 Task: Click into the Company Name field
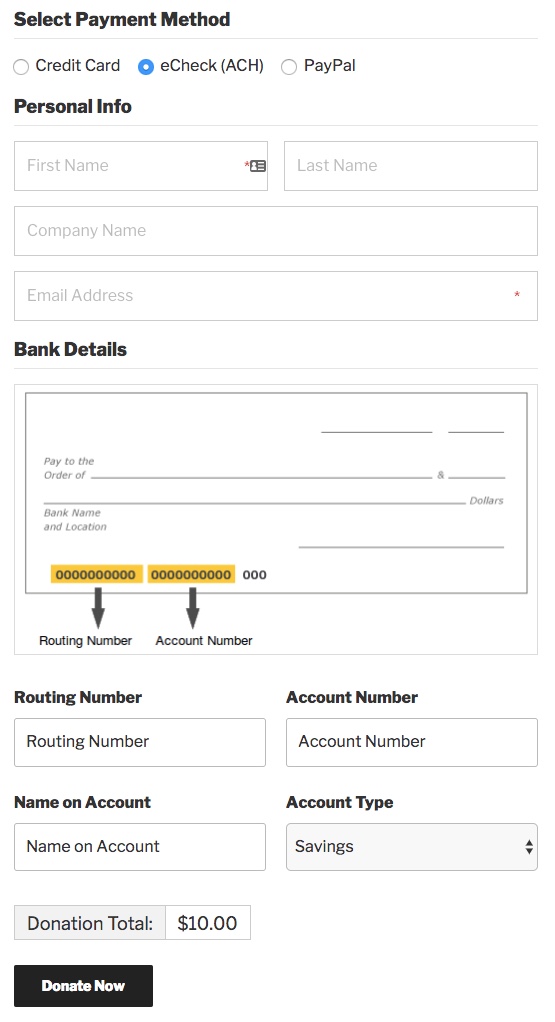pos(276,231)
